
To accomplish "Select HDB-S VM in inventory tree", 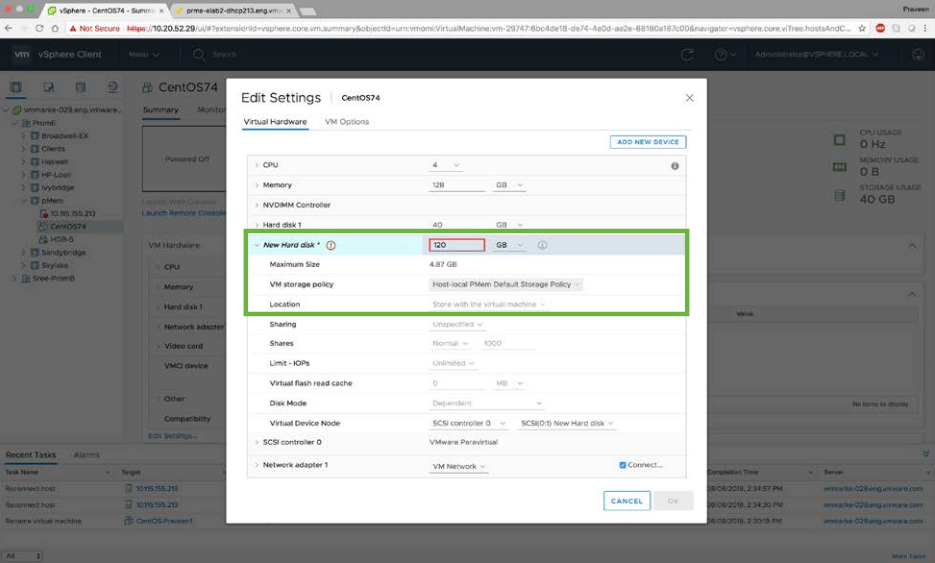I will [x=61, y=239].
